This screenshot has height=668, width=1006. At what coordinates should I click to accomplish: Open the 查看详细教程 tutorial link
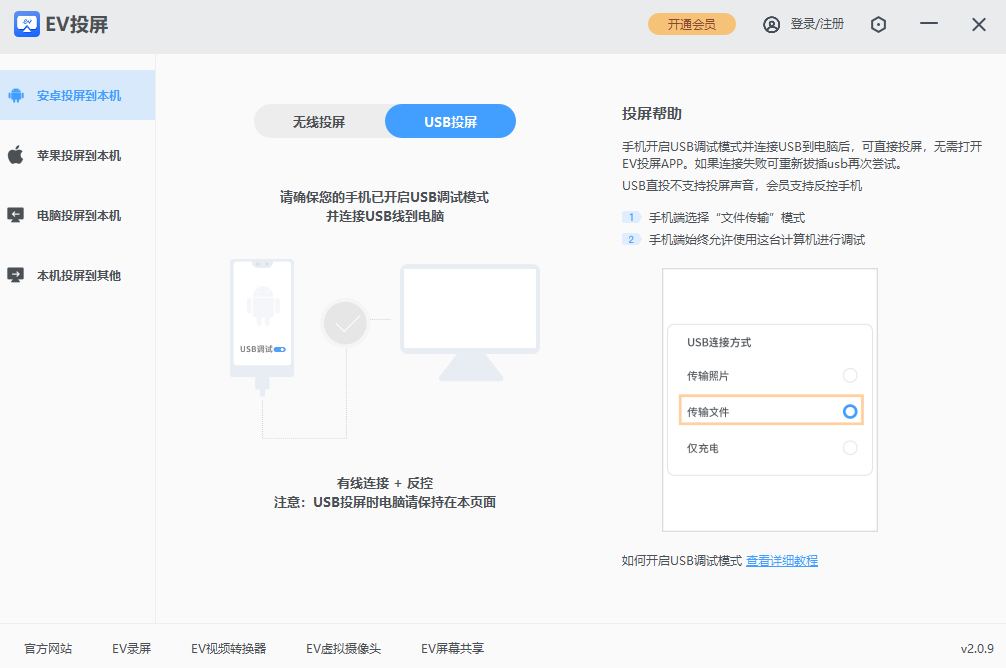pos(781,561)
